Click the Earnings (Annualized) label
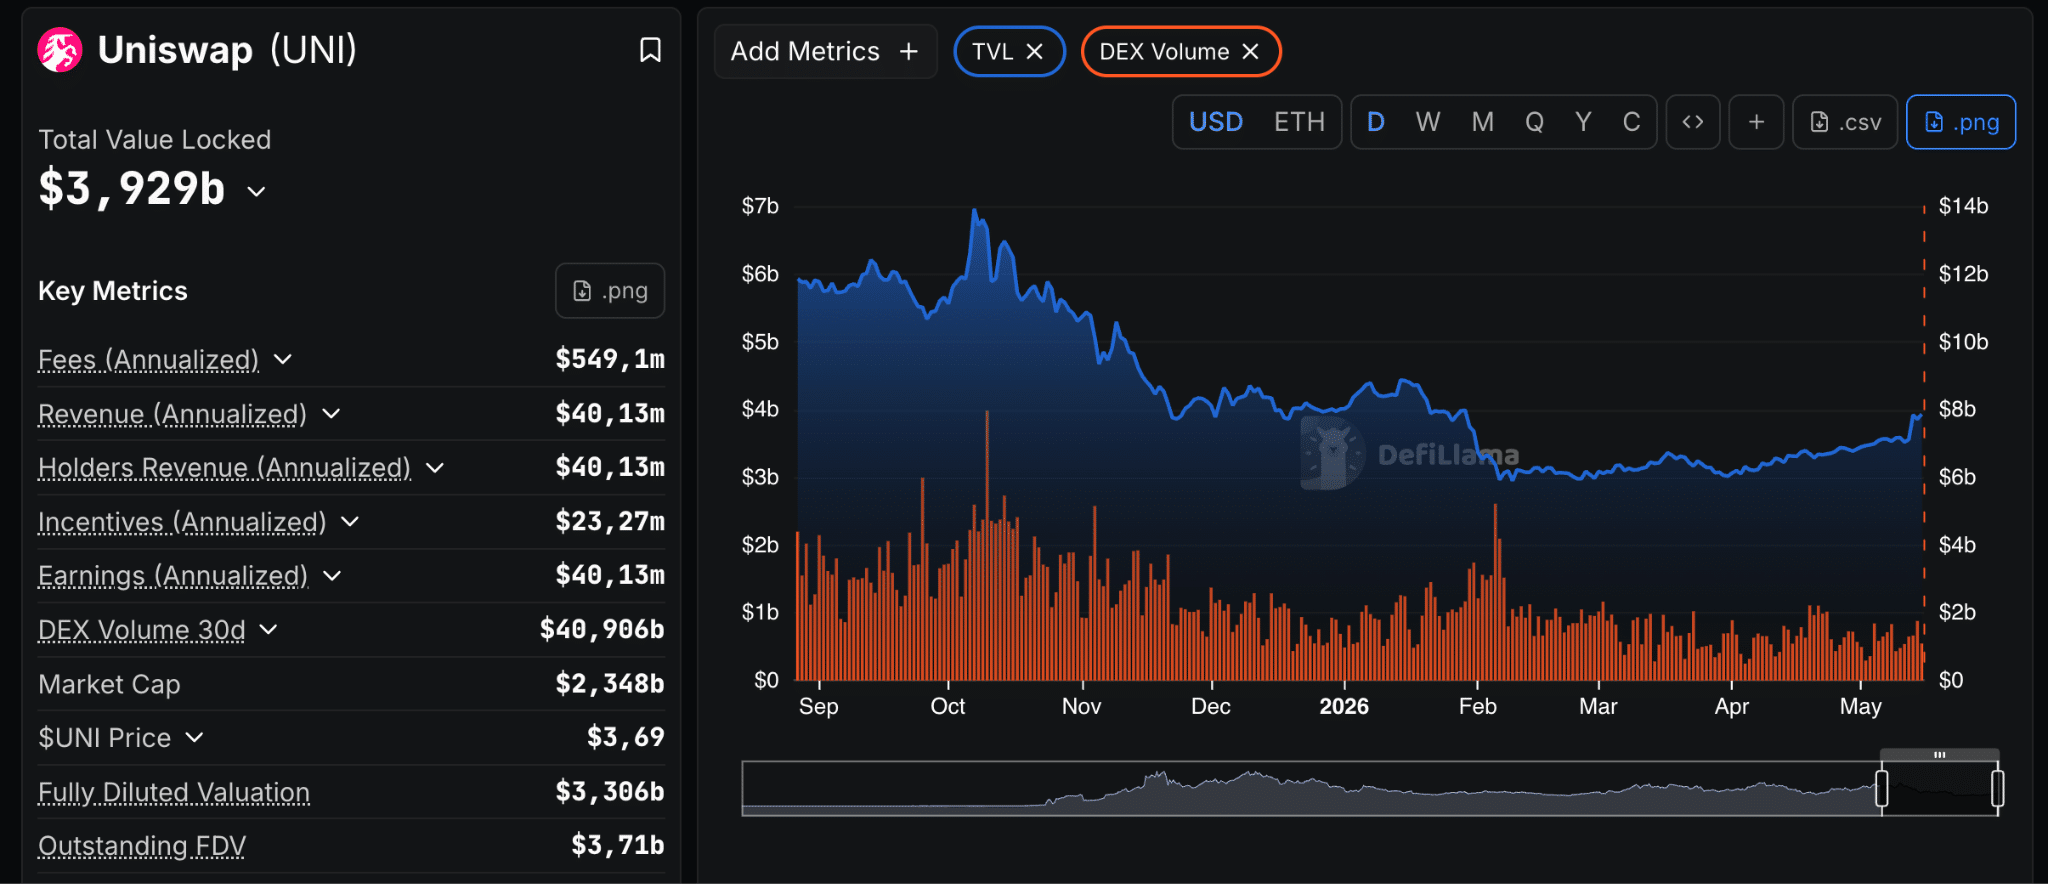The width and height of the screenshot is (2048, 884). tap(173, 575)
